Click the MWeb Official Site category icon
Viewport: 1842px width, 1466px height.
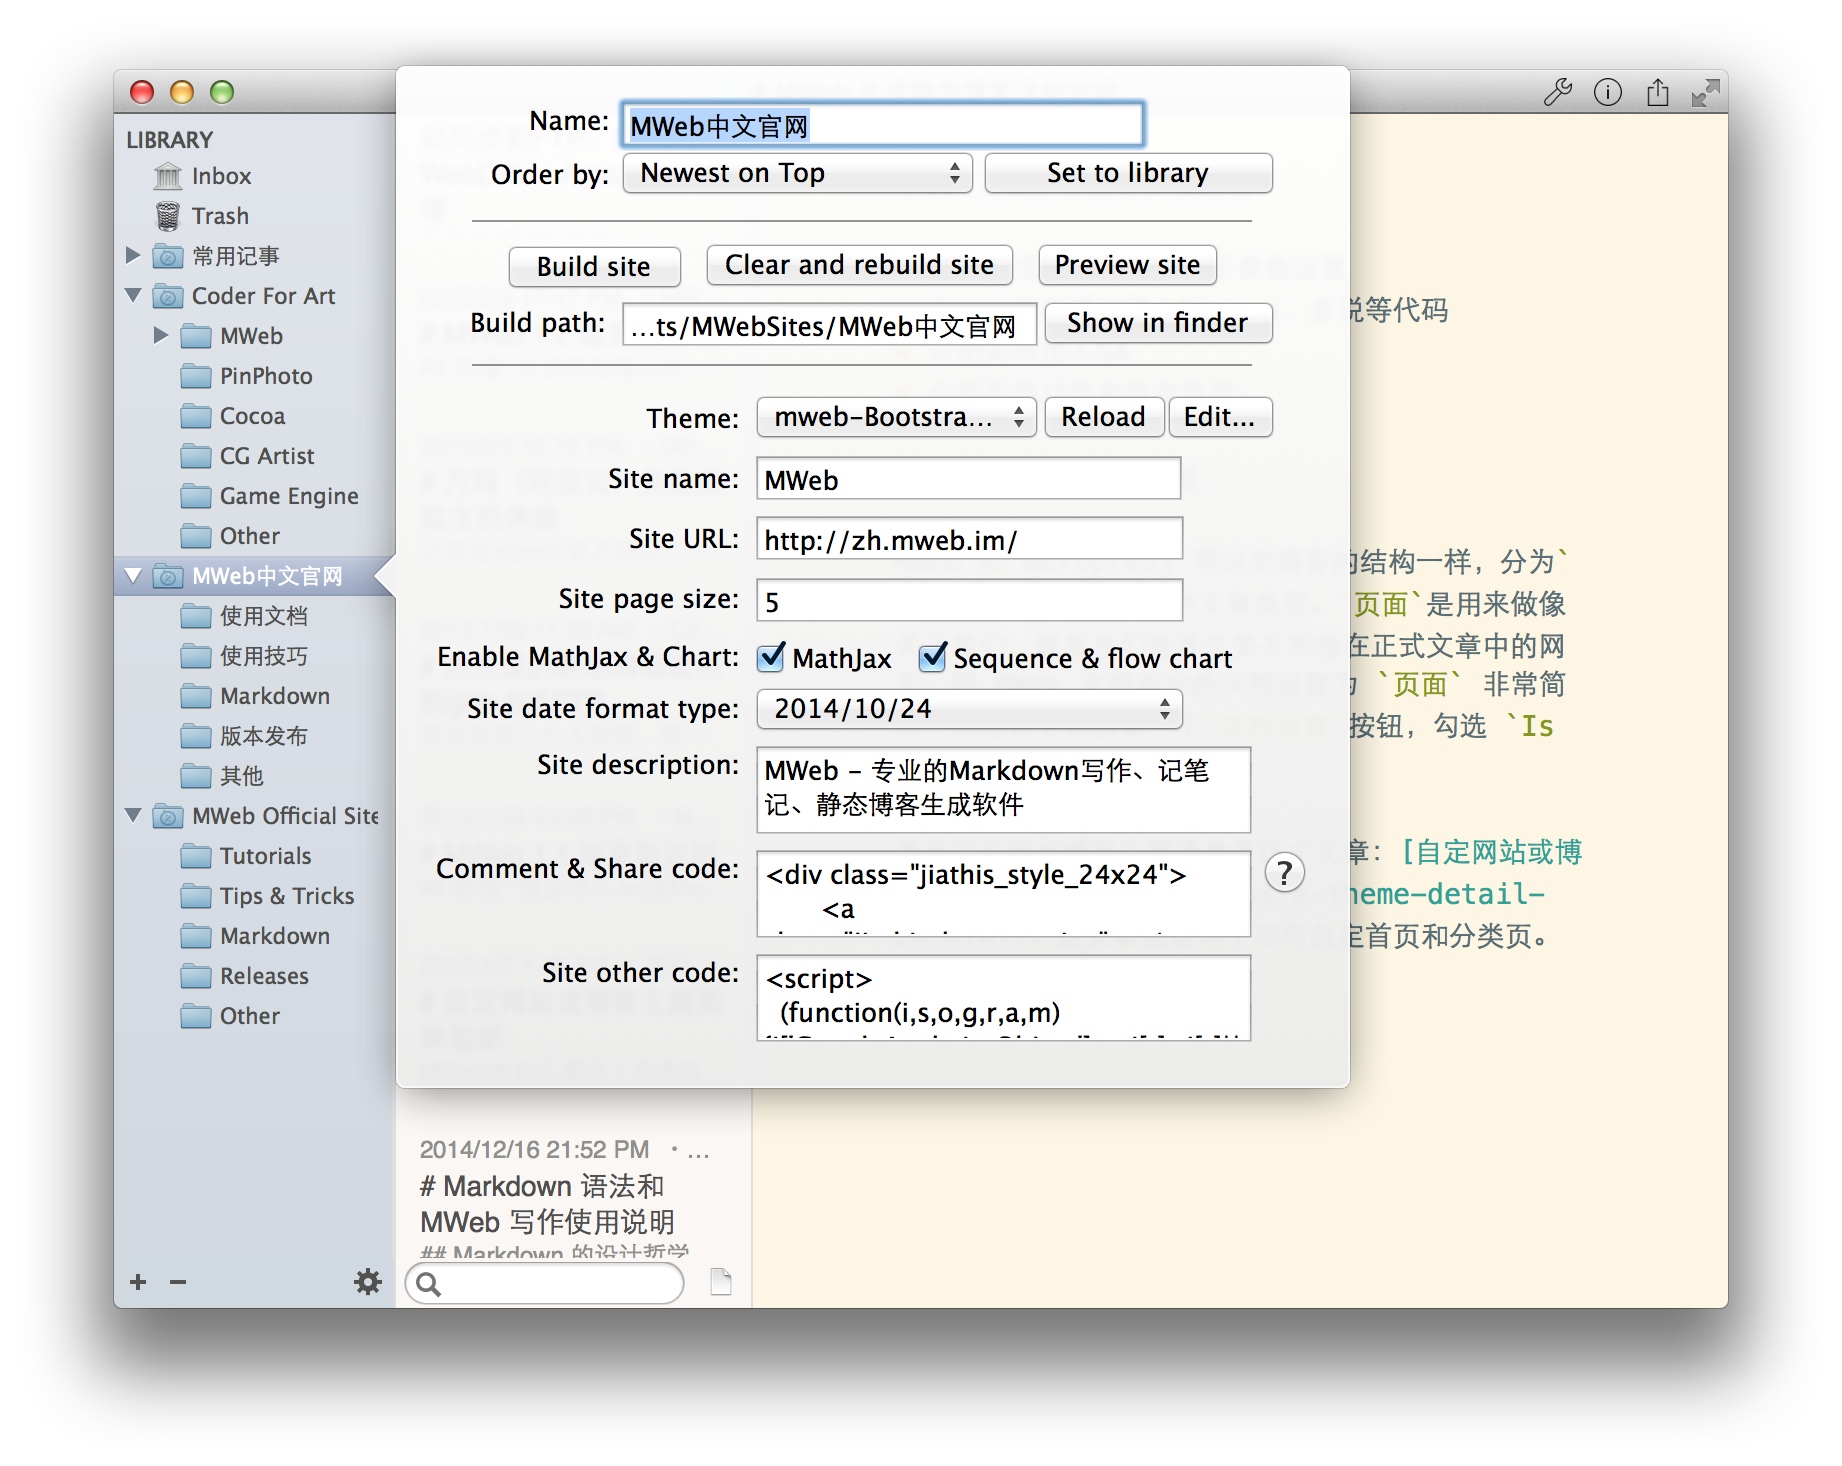tap(168, 816)
